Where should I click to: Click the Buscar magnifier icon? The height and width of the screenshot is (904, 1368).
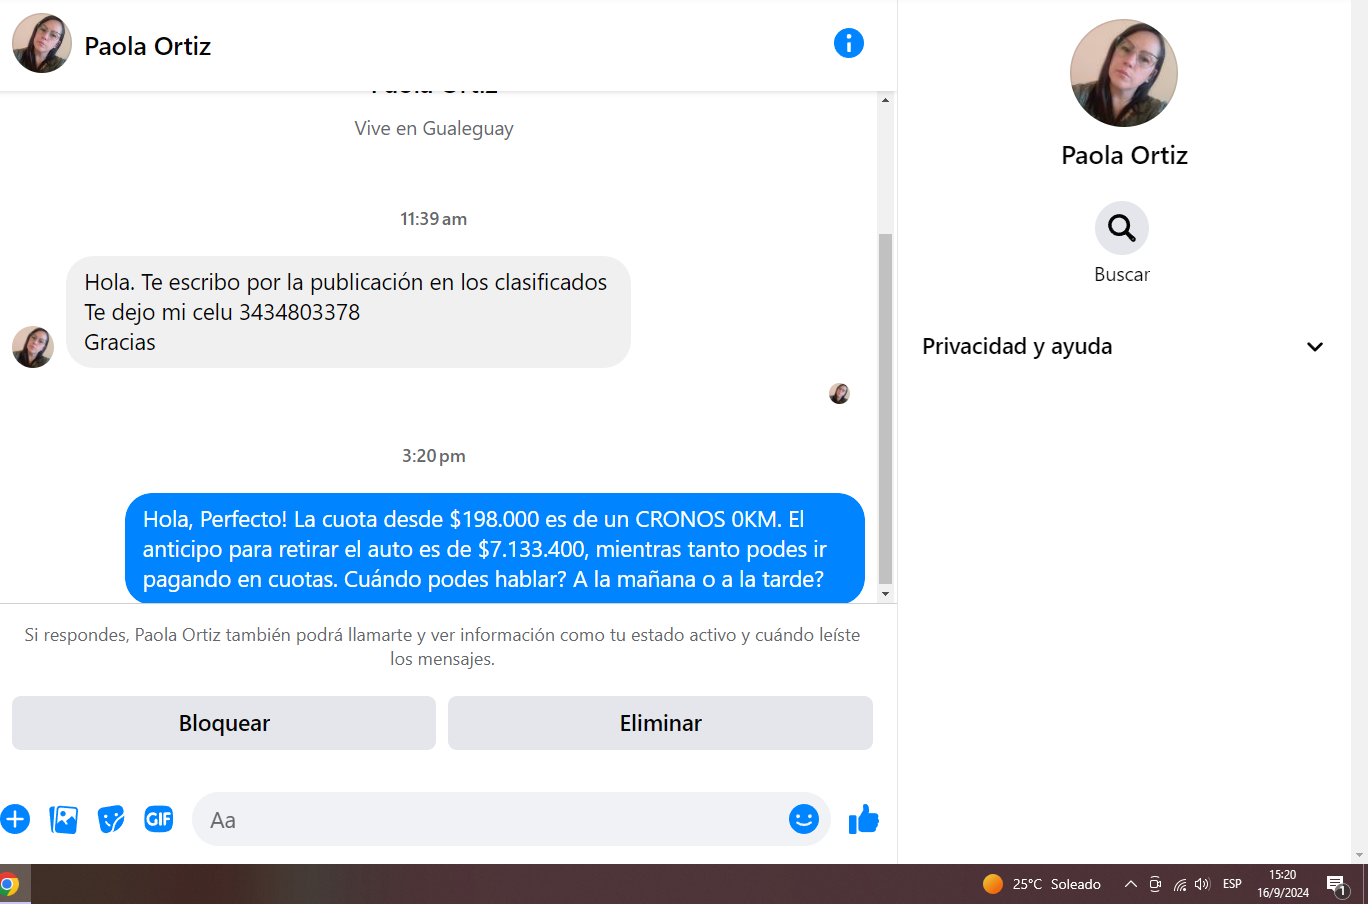point(1122,228)
